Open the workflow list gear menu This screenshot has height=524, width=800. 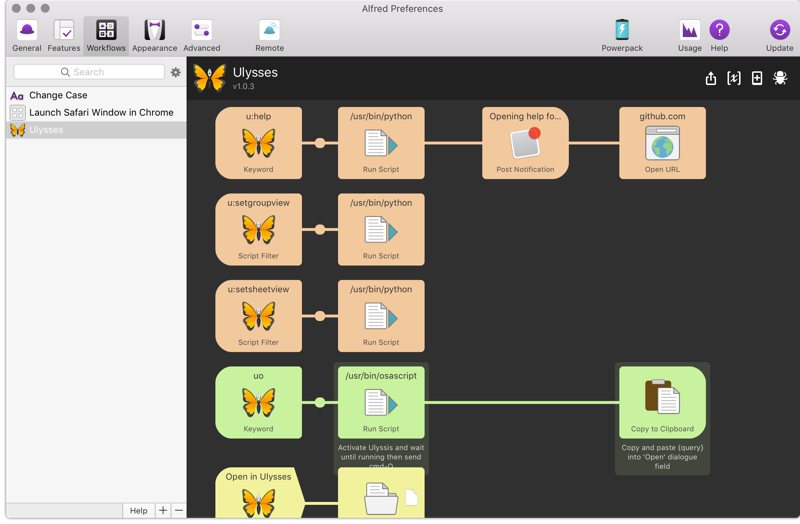[x=176, y=72]
